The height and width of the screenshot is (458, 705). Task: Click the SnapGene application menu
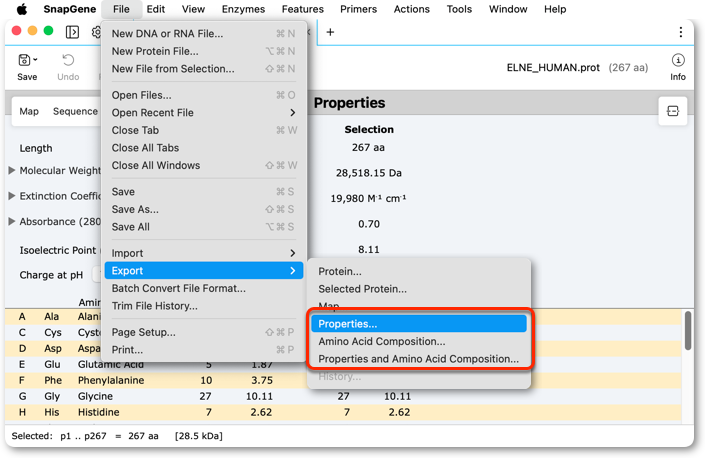point(70,9)
